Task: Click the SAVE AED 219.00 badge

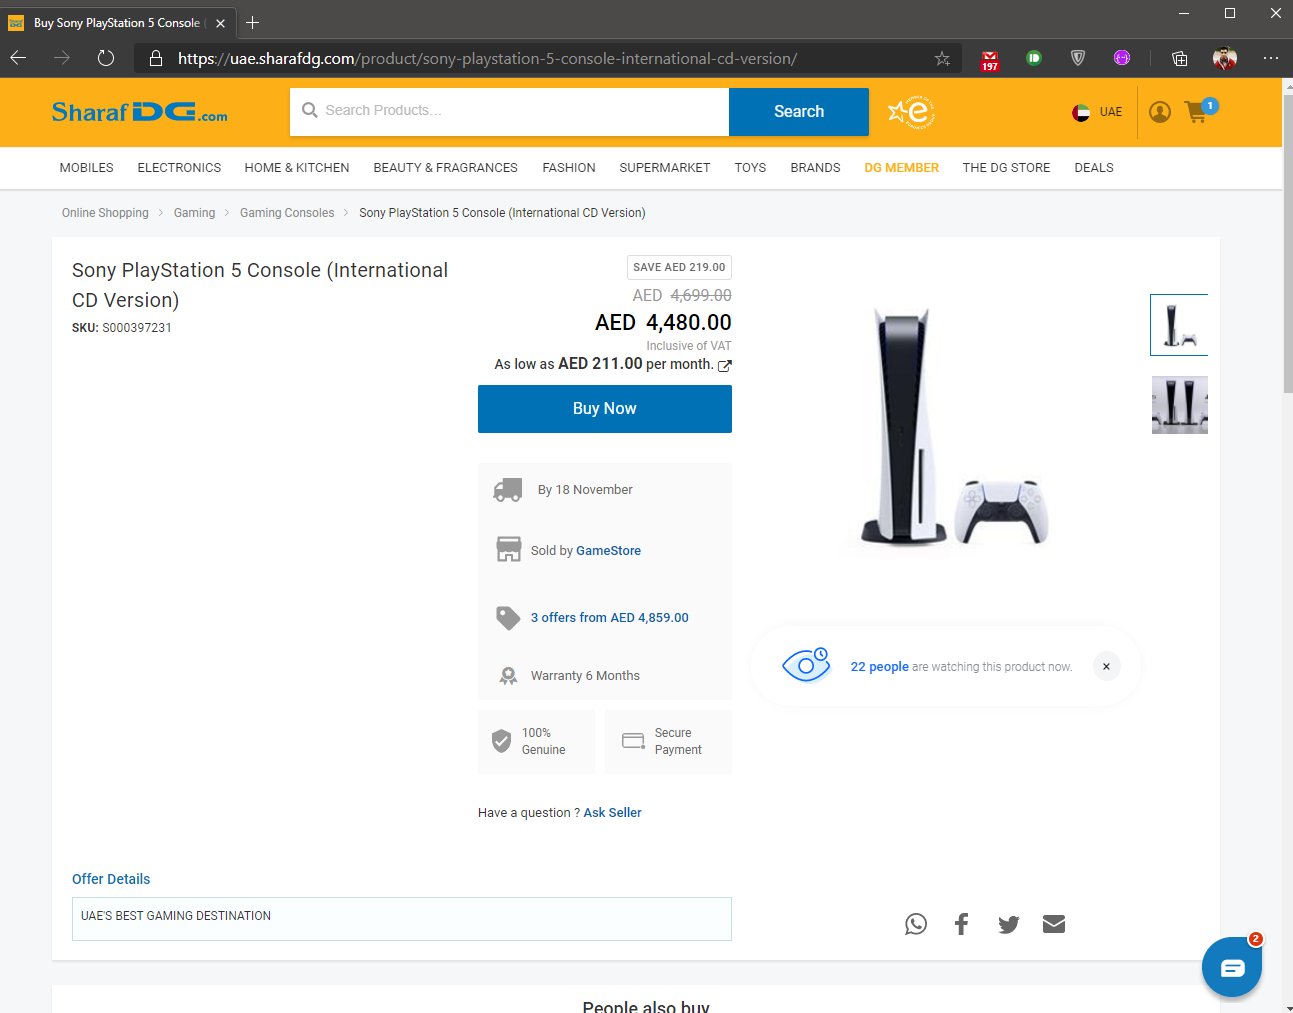Action: pyautogui.click(x=679, y=268)
